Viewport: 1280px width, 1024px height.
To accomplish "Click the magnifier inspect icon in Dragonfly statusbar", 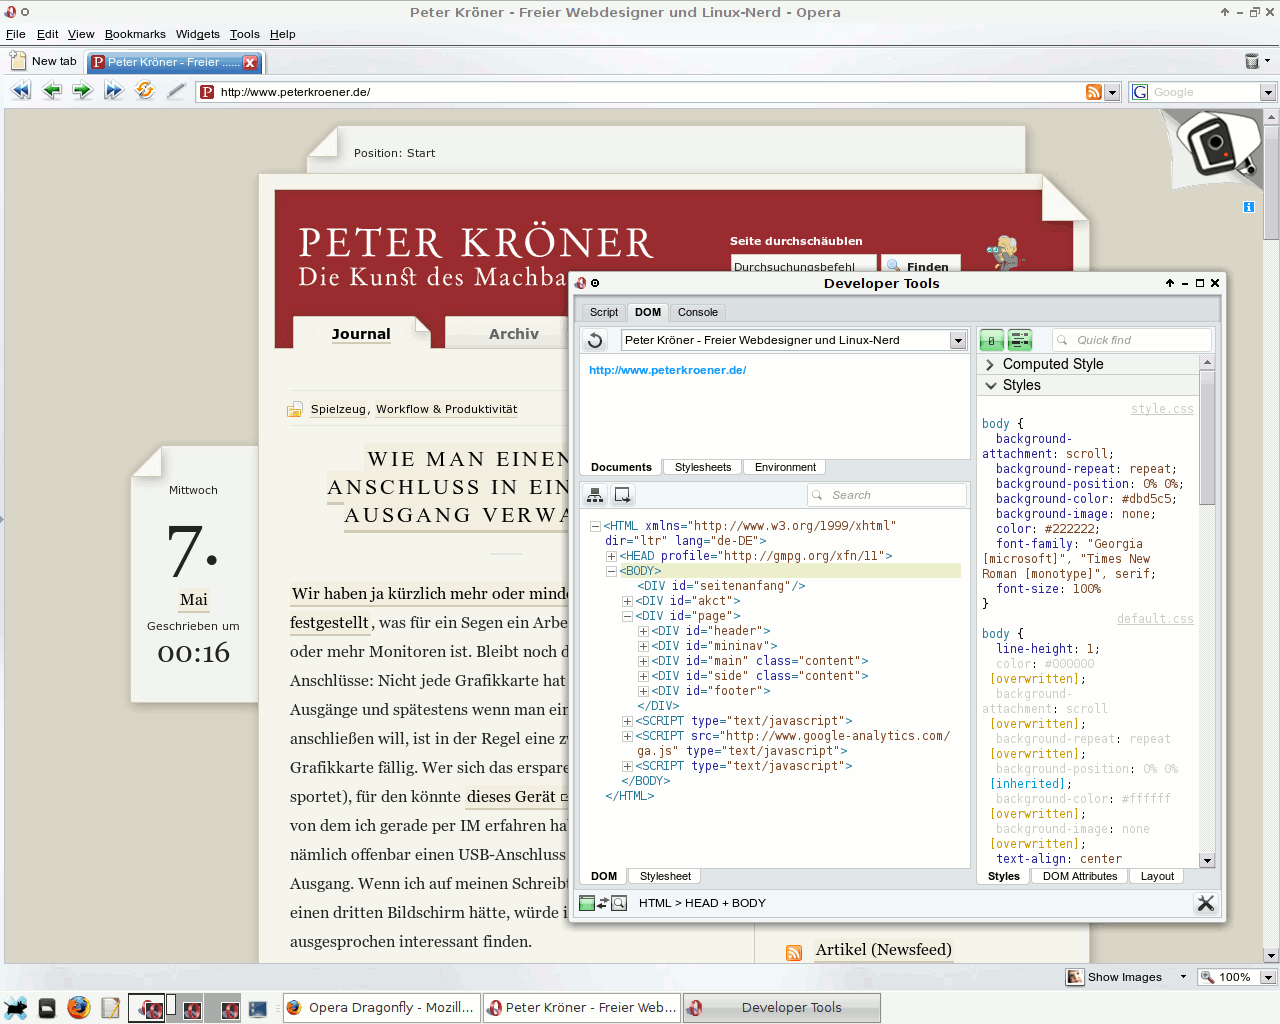I will [619, 903].
